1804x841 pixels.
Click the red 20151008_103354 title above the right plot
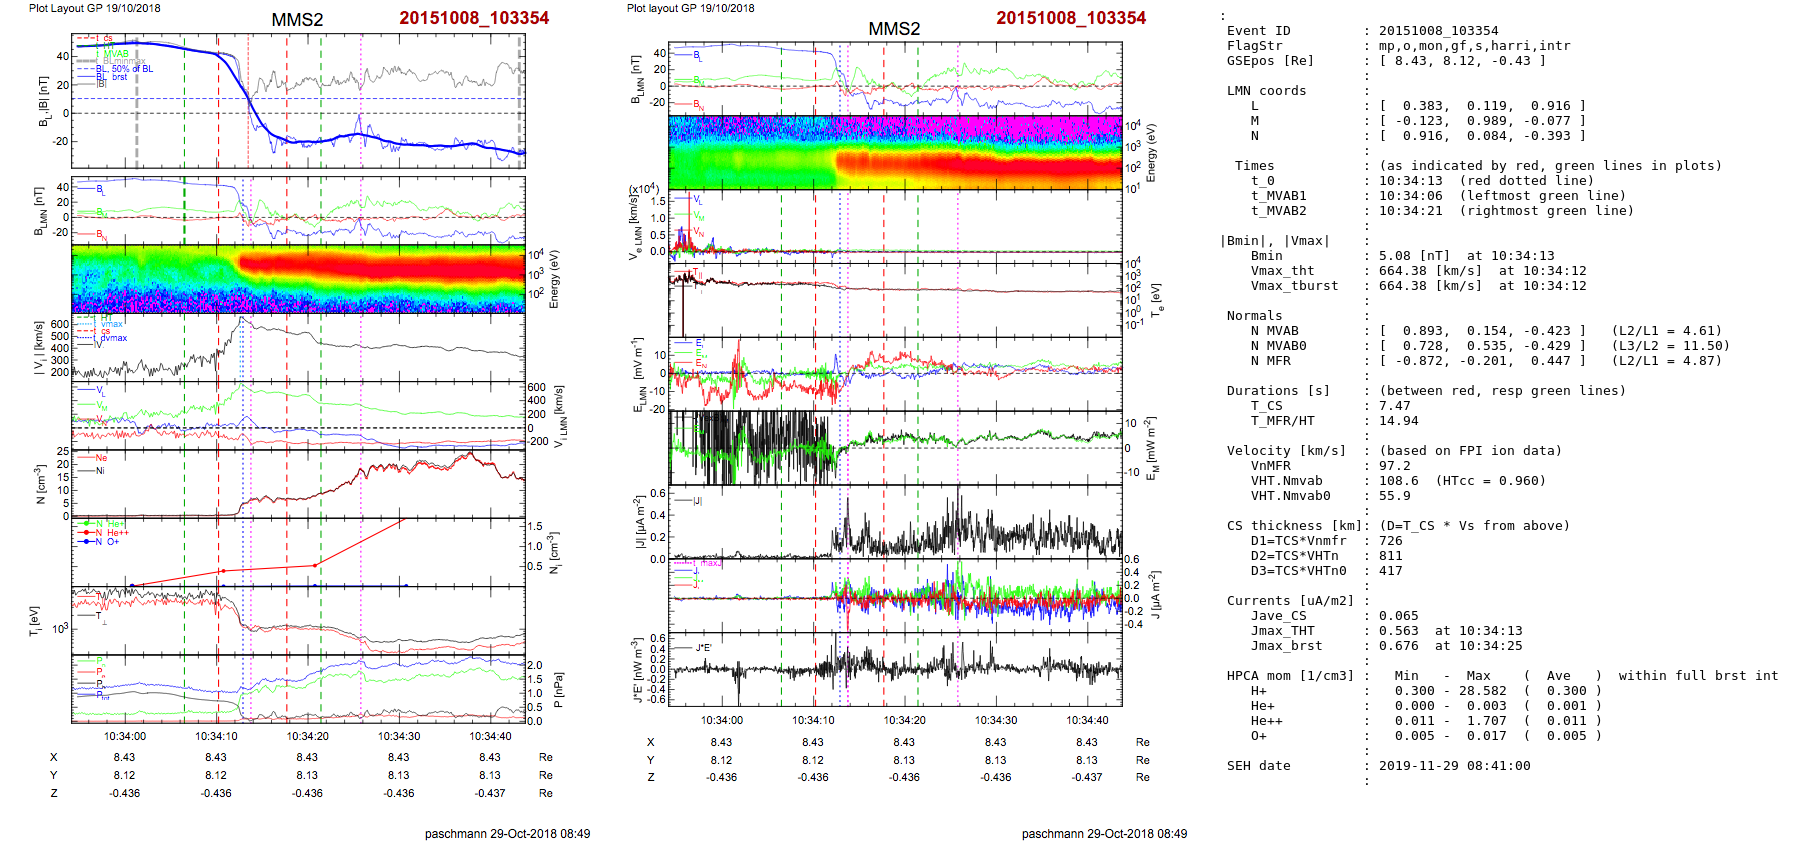pos(1071,18)
